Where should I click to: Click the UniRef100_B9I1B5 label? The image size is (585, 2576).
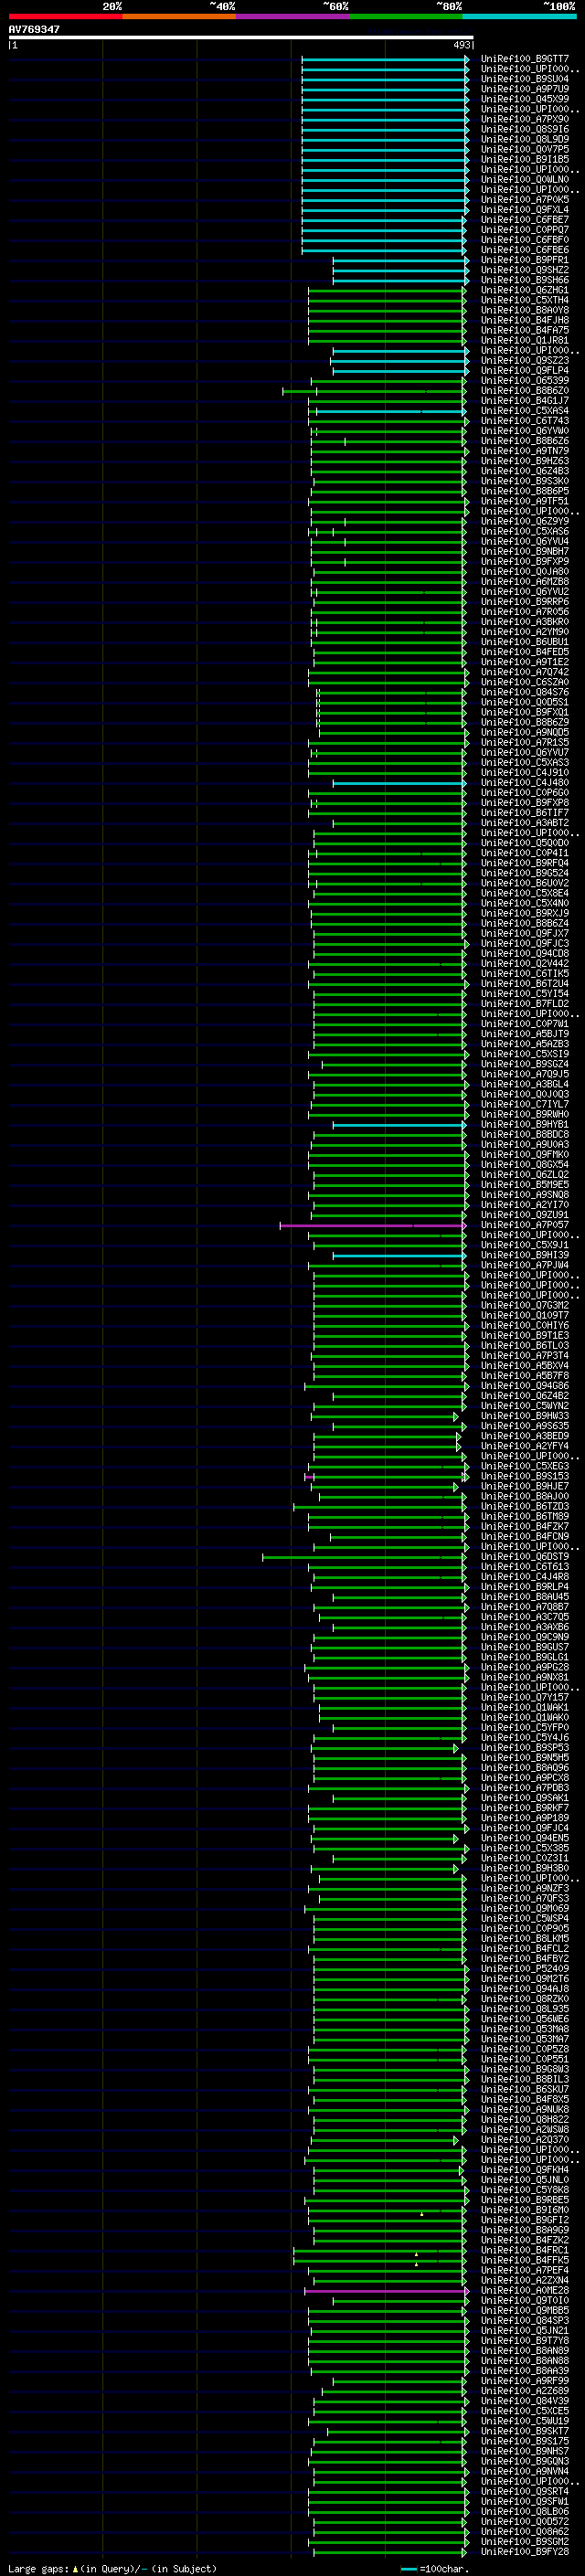coord(524,159)
